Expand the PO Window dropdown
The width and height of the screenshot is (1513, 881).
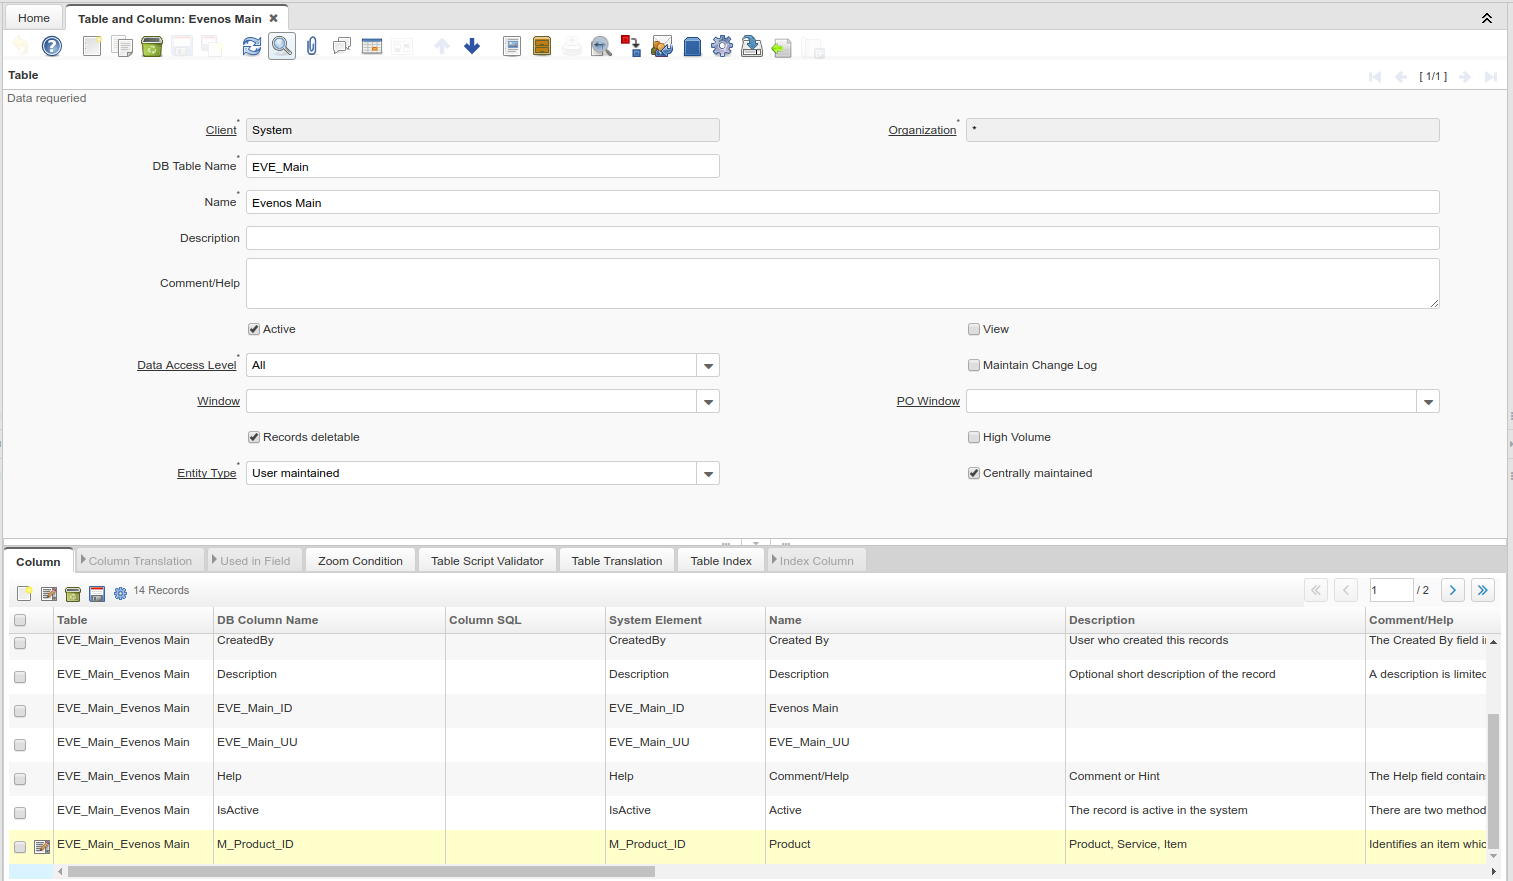click(1428, 402)
